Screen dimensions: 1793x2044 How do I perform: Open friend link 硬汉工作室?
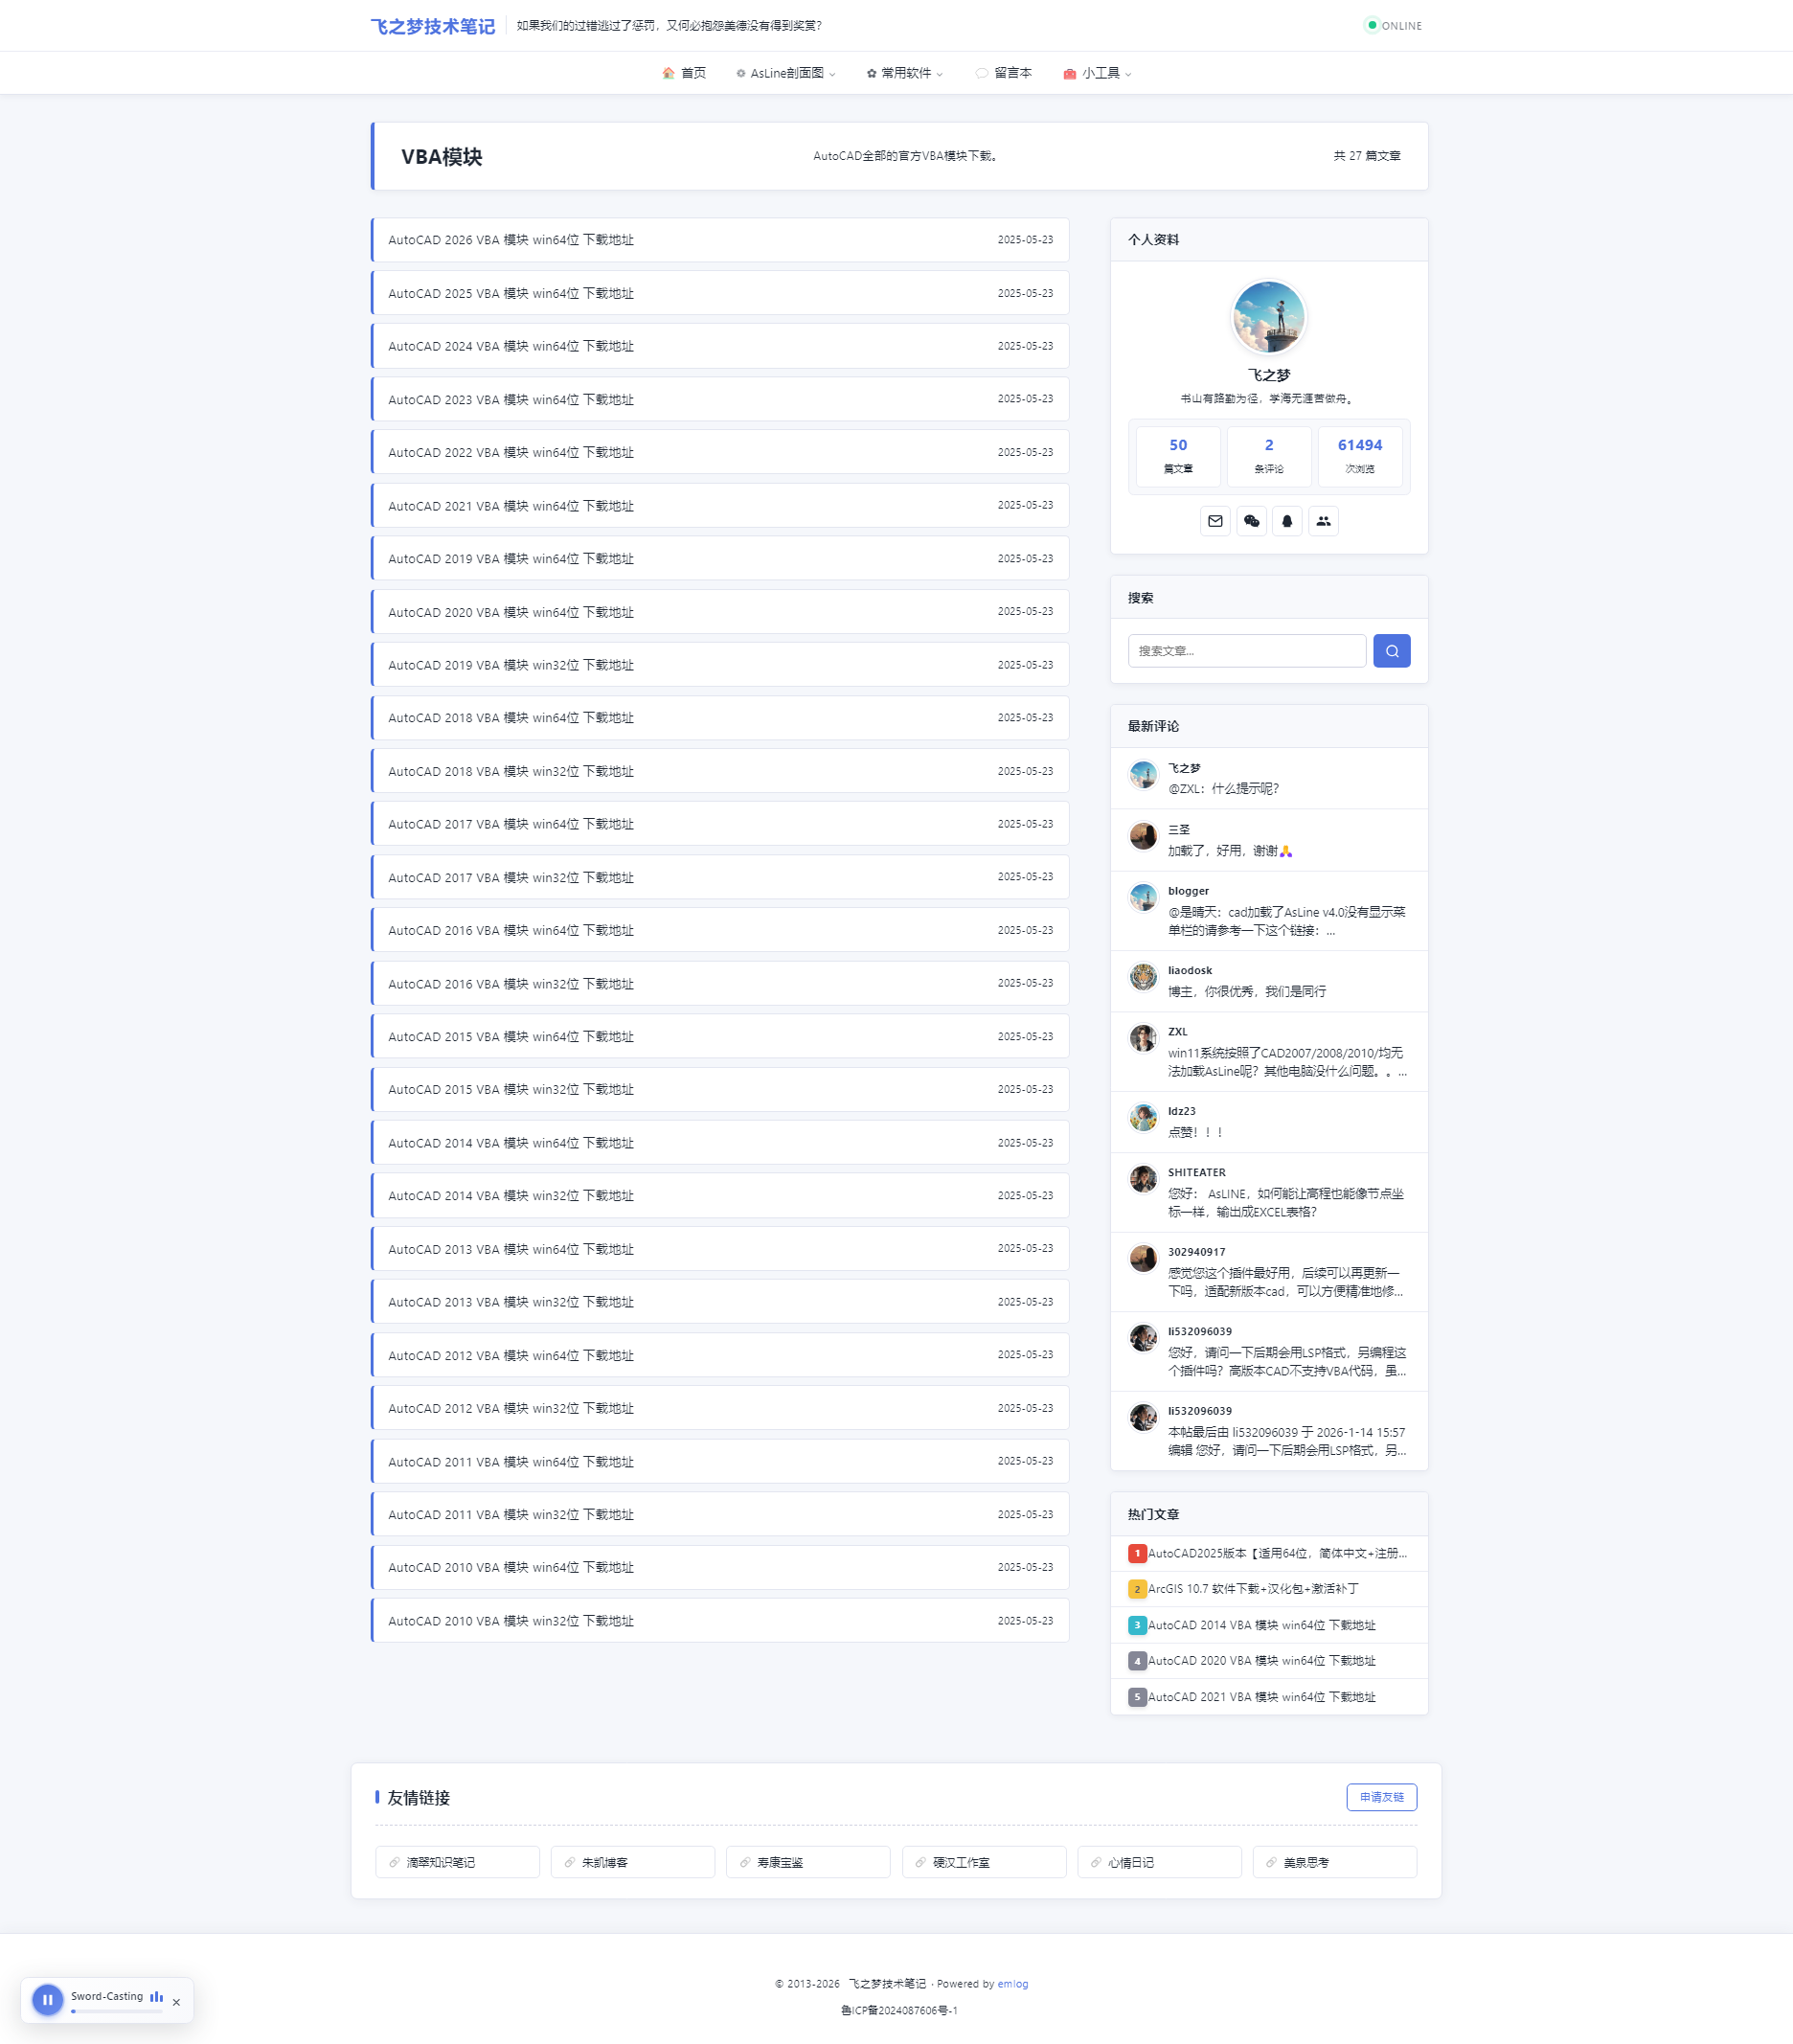[x=984, y=1862]
